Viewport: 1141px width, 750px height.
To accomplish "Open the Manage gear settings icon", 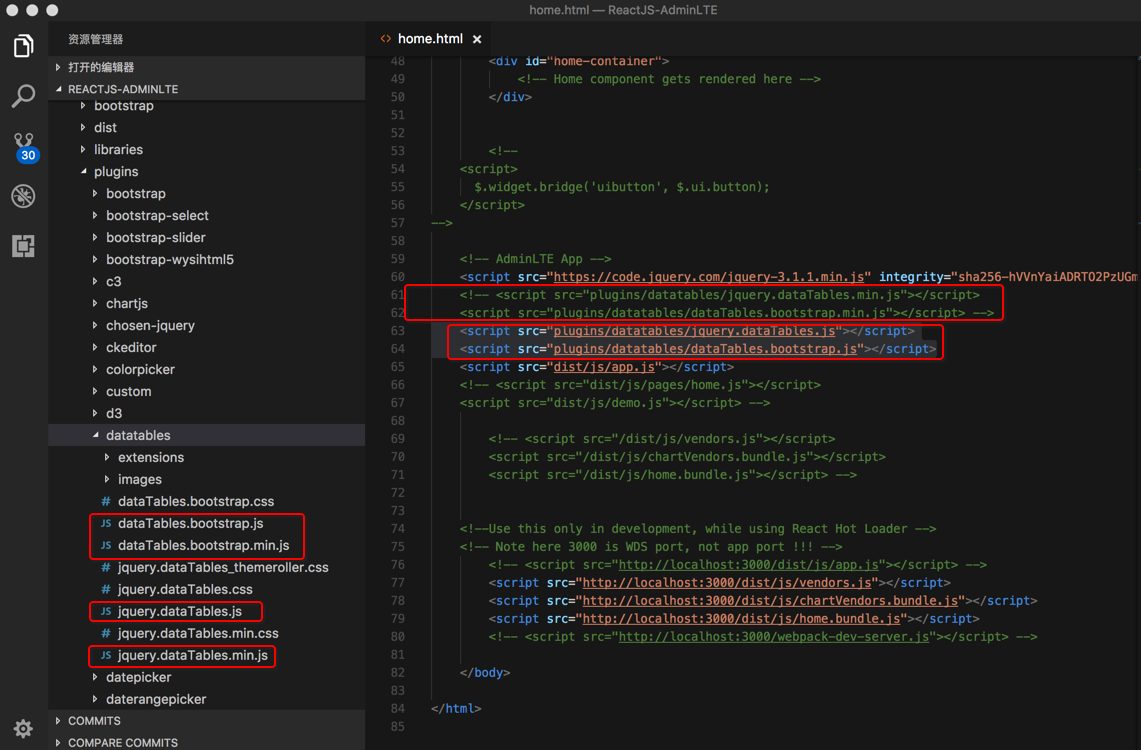I will click(x=23, y=727).
